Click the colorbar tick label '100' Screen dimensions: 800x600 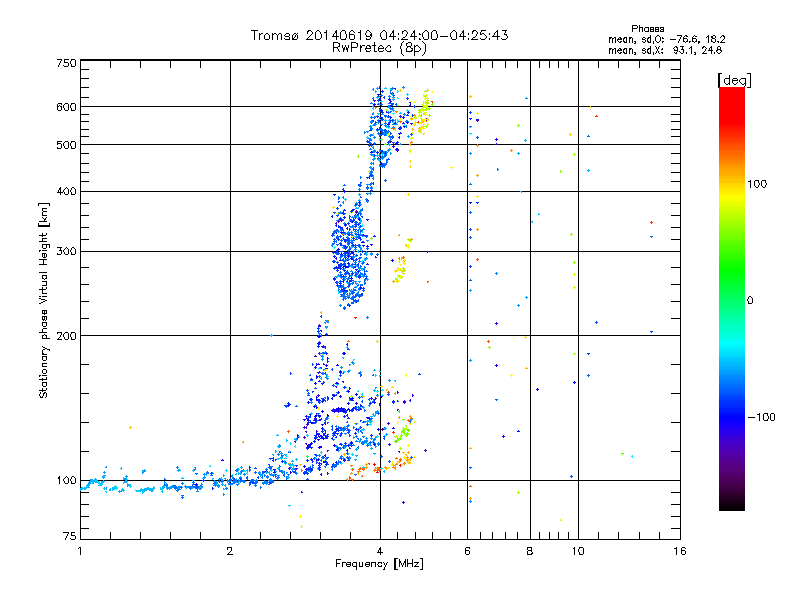pyautogui.click(x=757, y=184)
